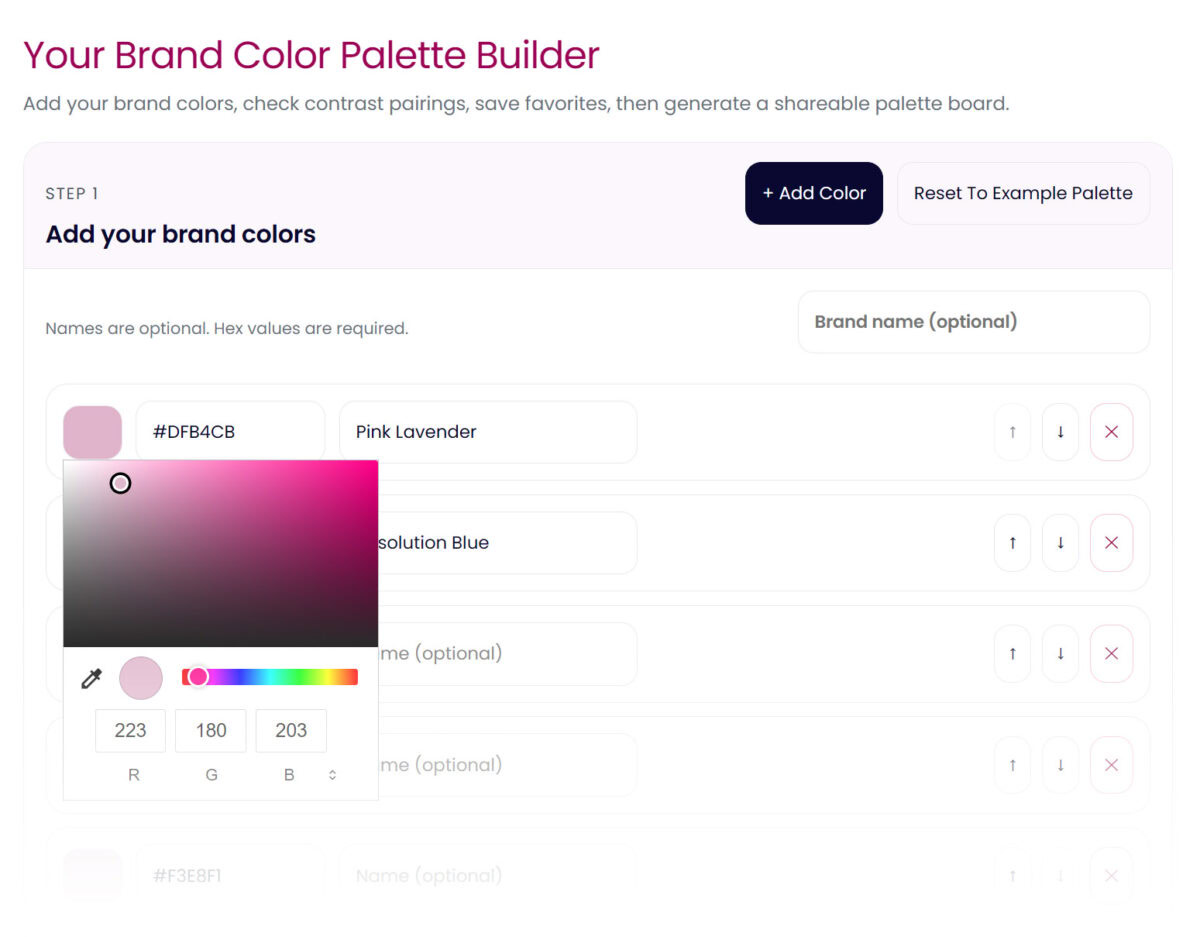Switch RGB mode using the stepper arrows
The height and width of the screenshot is (937, 1200).
(x=332, y=774)
